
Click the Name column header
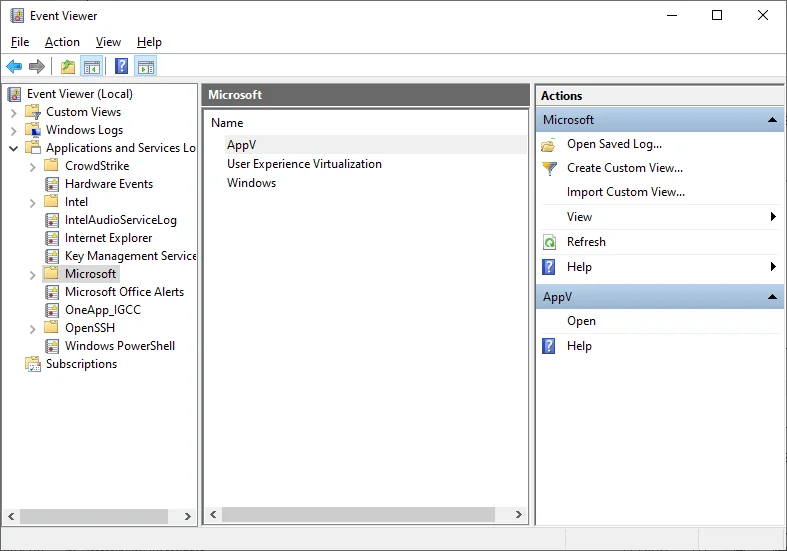pyautogui.click(x=227, y=123)
